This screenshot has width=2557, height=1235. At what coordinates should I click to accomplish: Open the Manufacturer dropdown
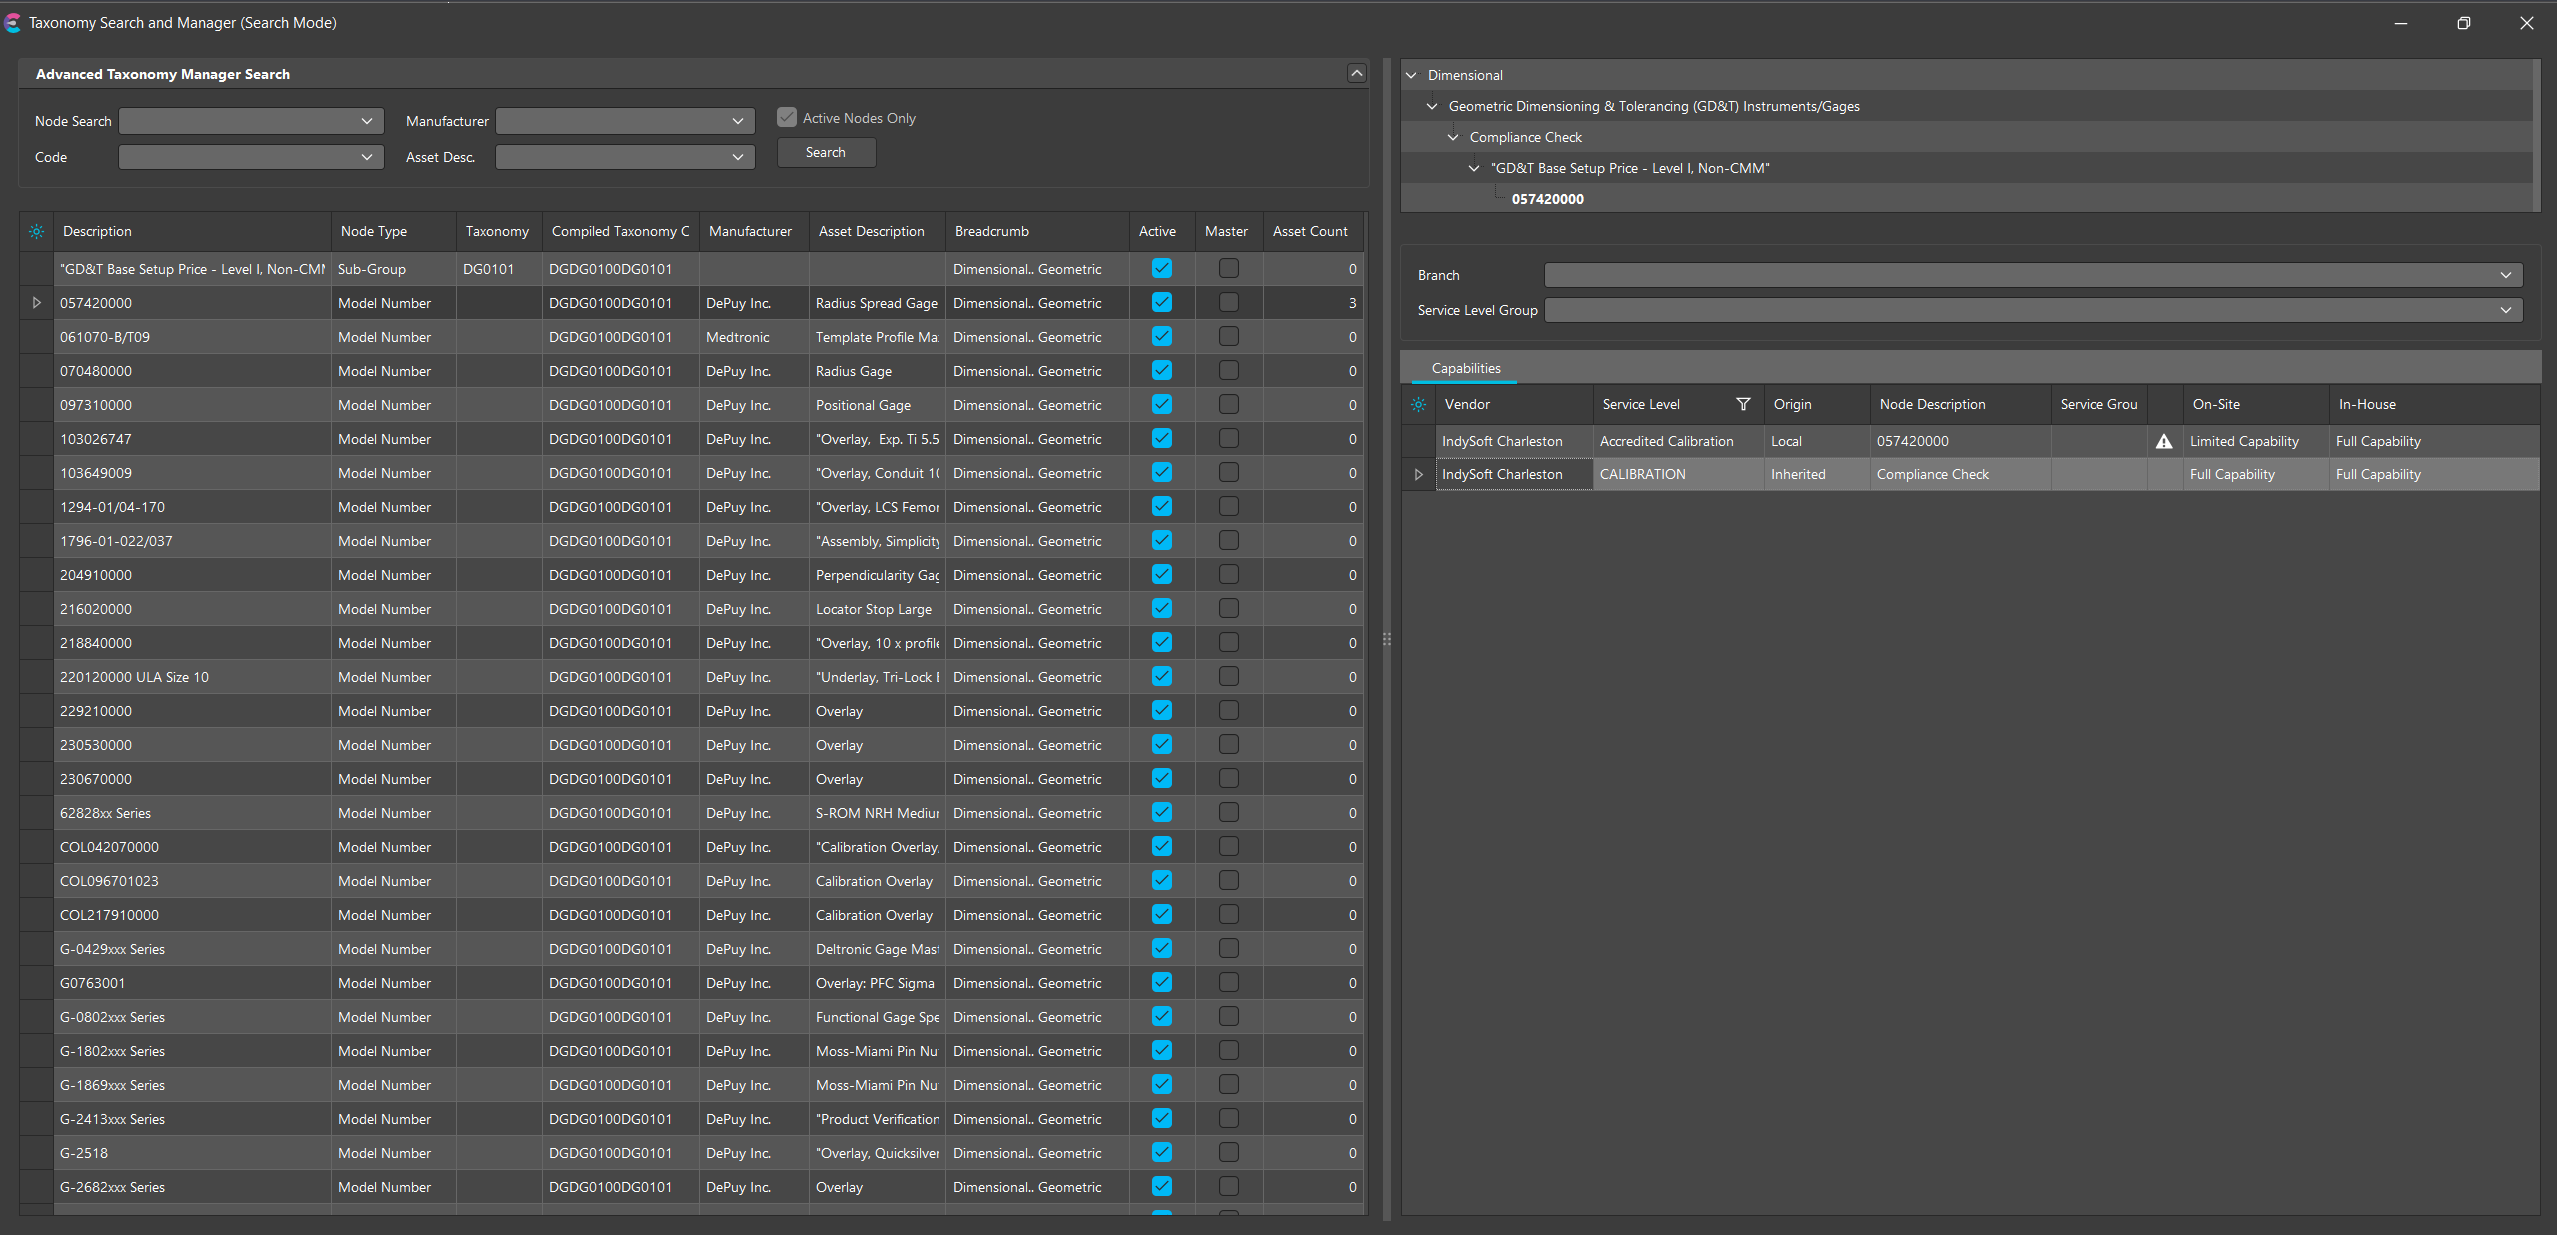click(737, 121)
